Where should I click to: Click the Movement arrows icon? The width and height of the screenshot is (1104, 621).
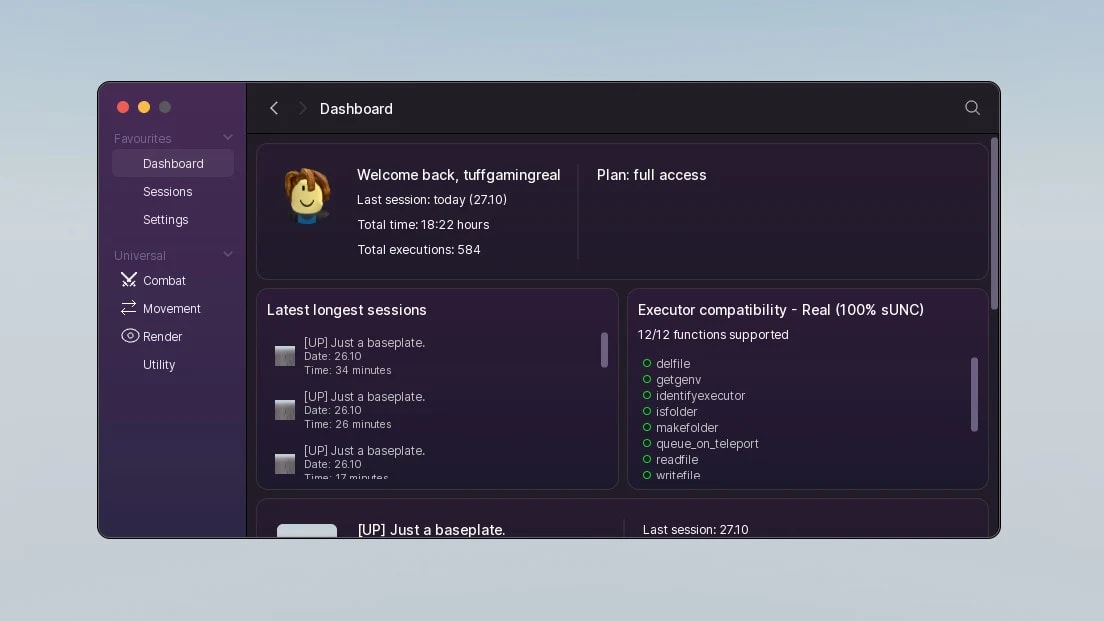click(x=128, y=308)
